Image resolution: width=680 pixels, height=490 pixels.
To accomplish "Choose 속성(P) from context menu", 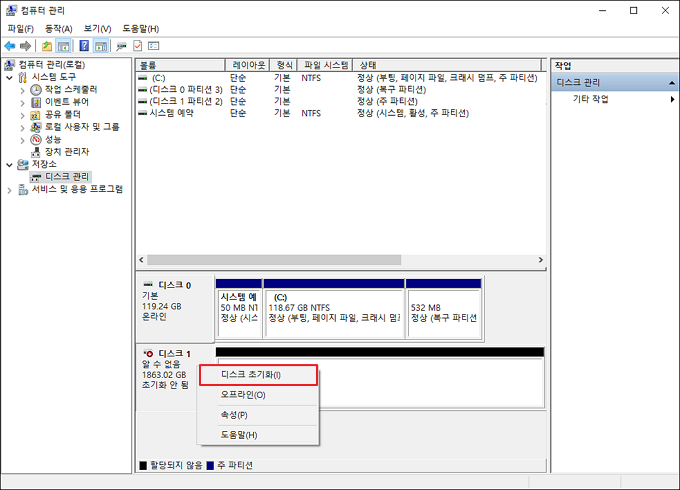I will pos(258,415).
